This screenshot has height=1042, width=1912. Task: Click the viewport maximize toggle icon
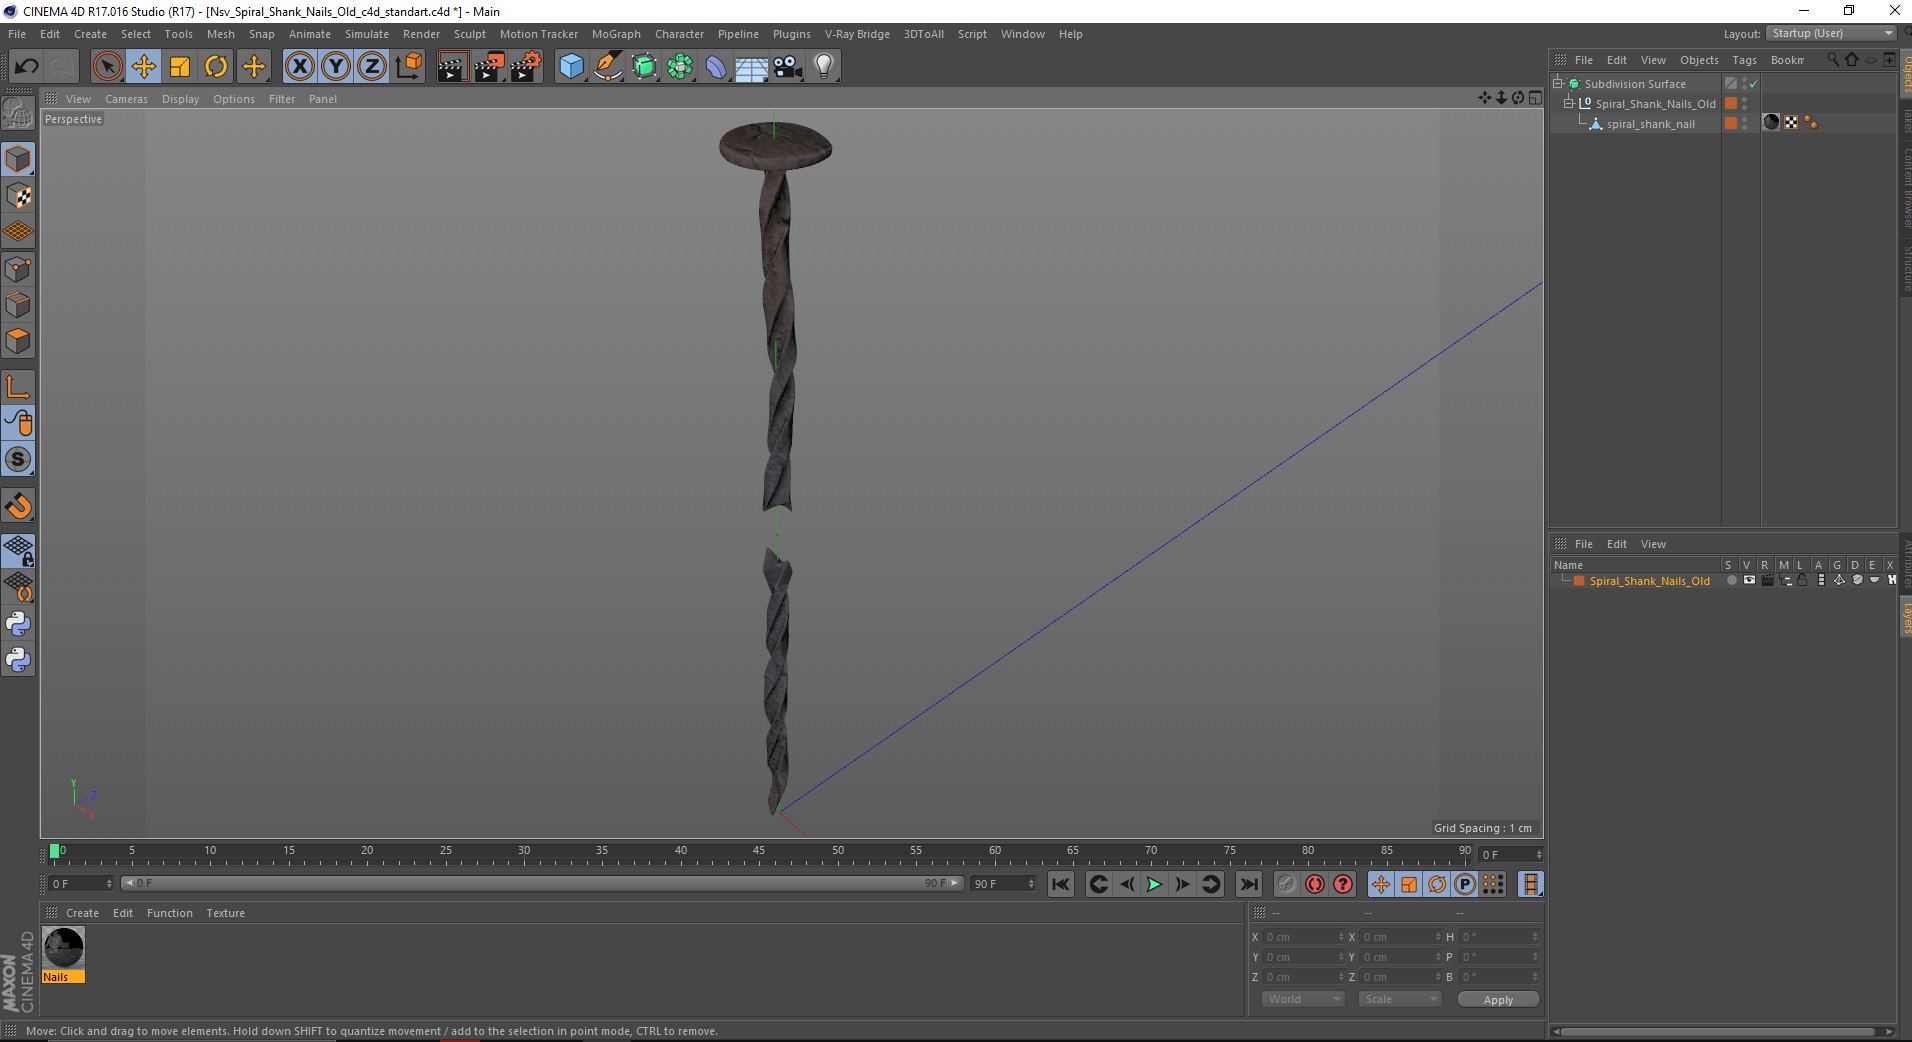[1535, 98]
